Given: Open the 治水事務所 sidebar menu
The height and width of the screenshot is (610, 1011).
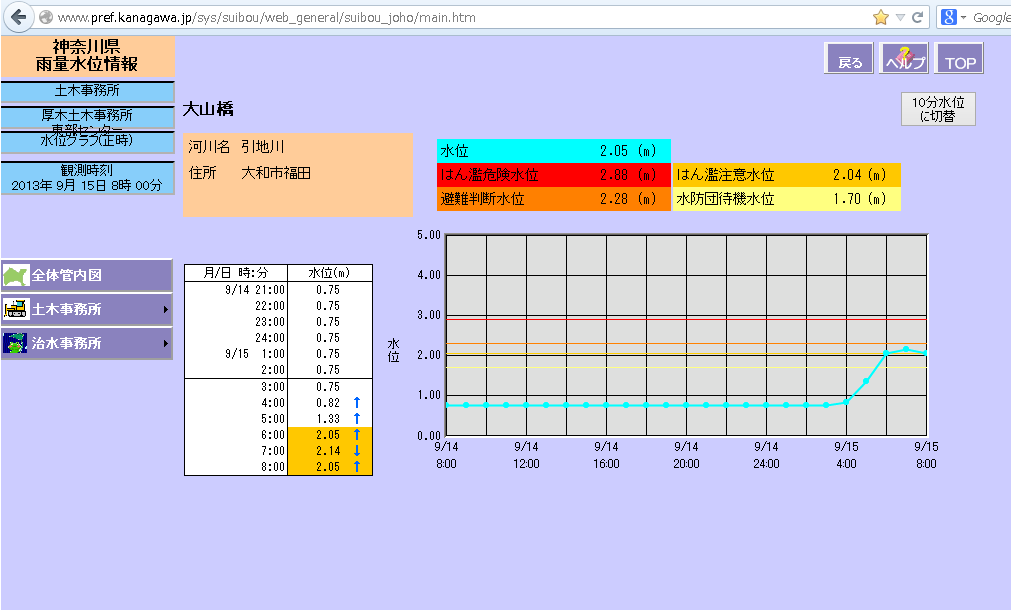Looking at the screenshot, I should (86, 343).
